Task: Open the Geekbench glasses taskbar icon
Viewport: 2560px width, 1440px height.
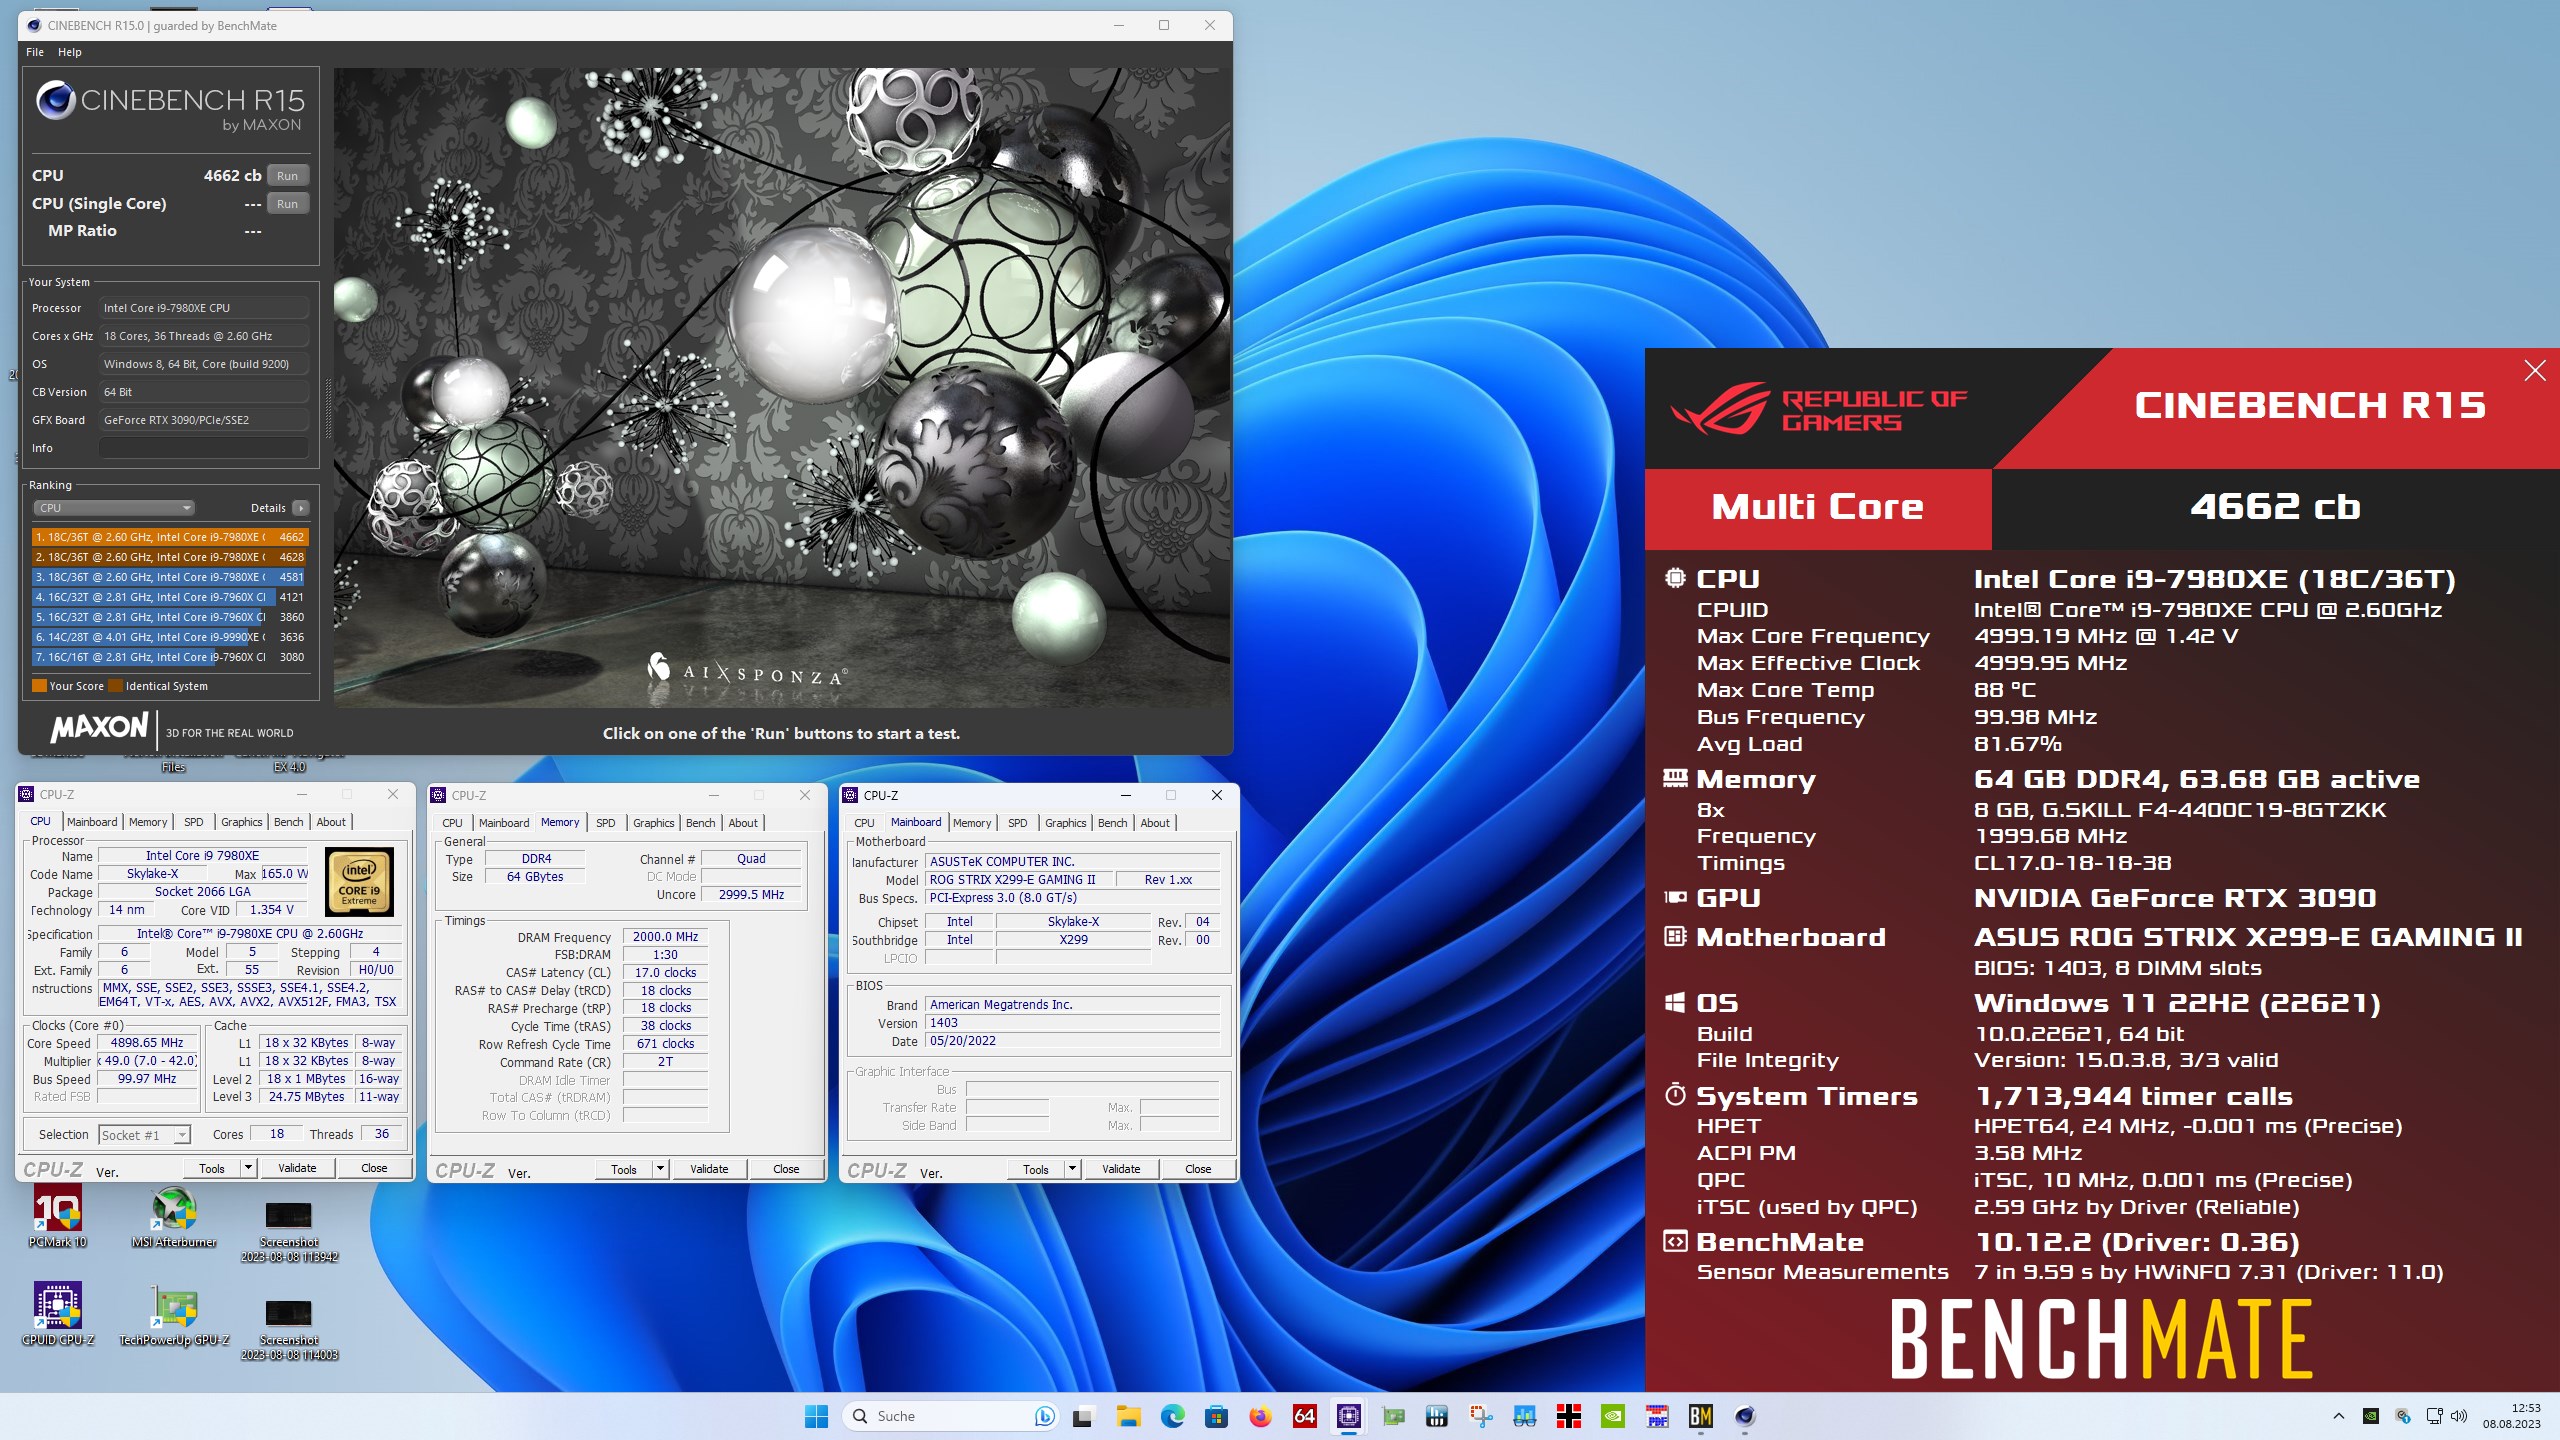Action: coord(1524,1416)
